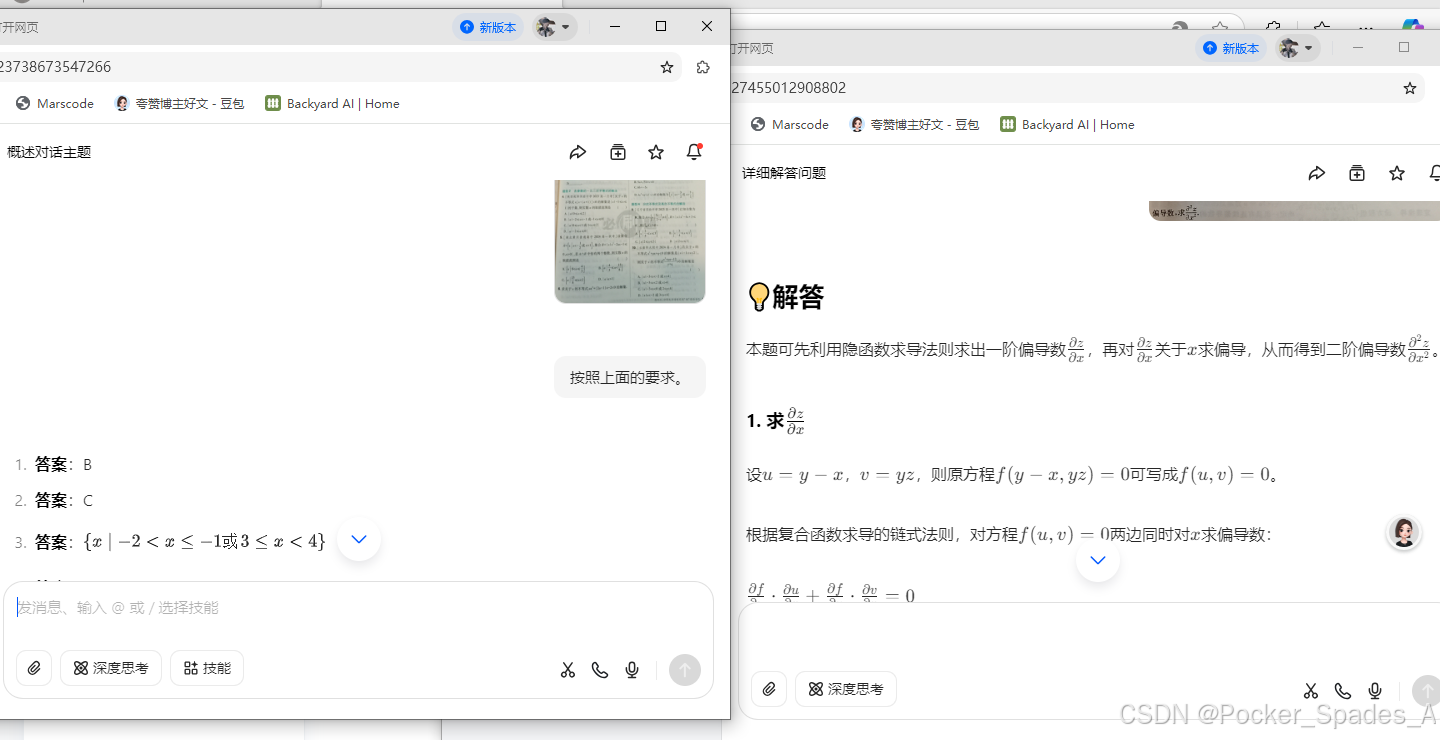Open 夸赞博主好文 - 豆包 bookmark in front window
The width and height of the screenshot is (1440, 740).
tap(180, 103)
